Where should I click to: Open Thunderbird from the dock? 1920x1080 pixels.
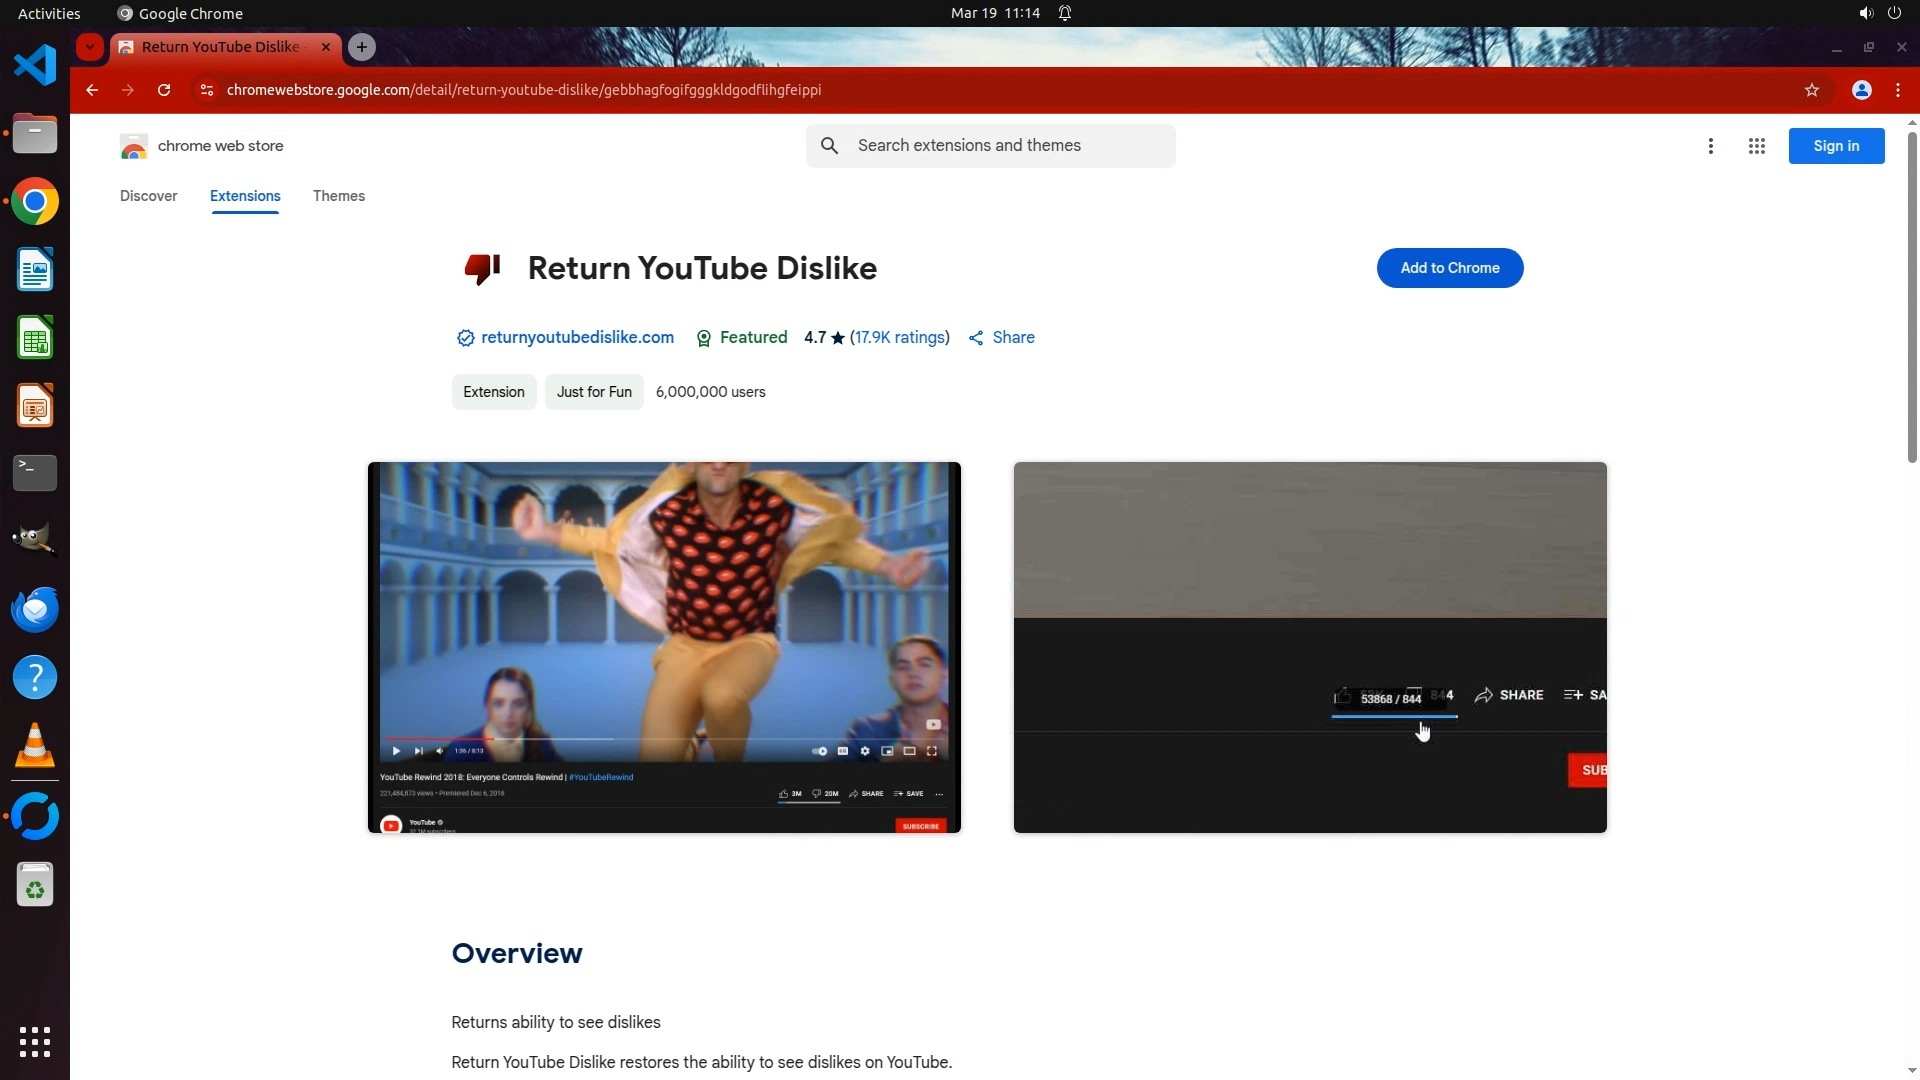(x=35, y=609)
